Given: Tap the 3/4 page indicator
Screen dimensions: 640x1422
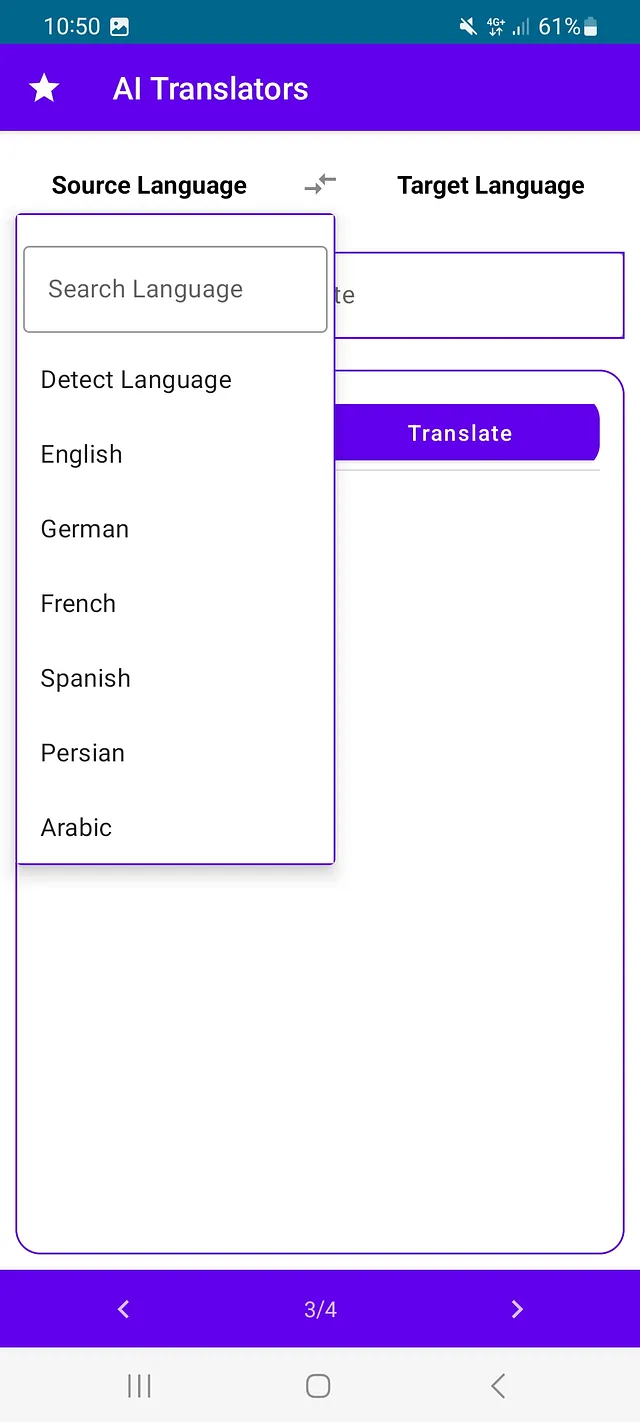Looking at the screenshot, I should click(320, 1309).
